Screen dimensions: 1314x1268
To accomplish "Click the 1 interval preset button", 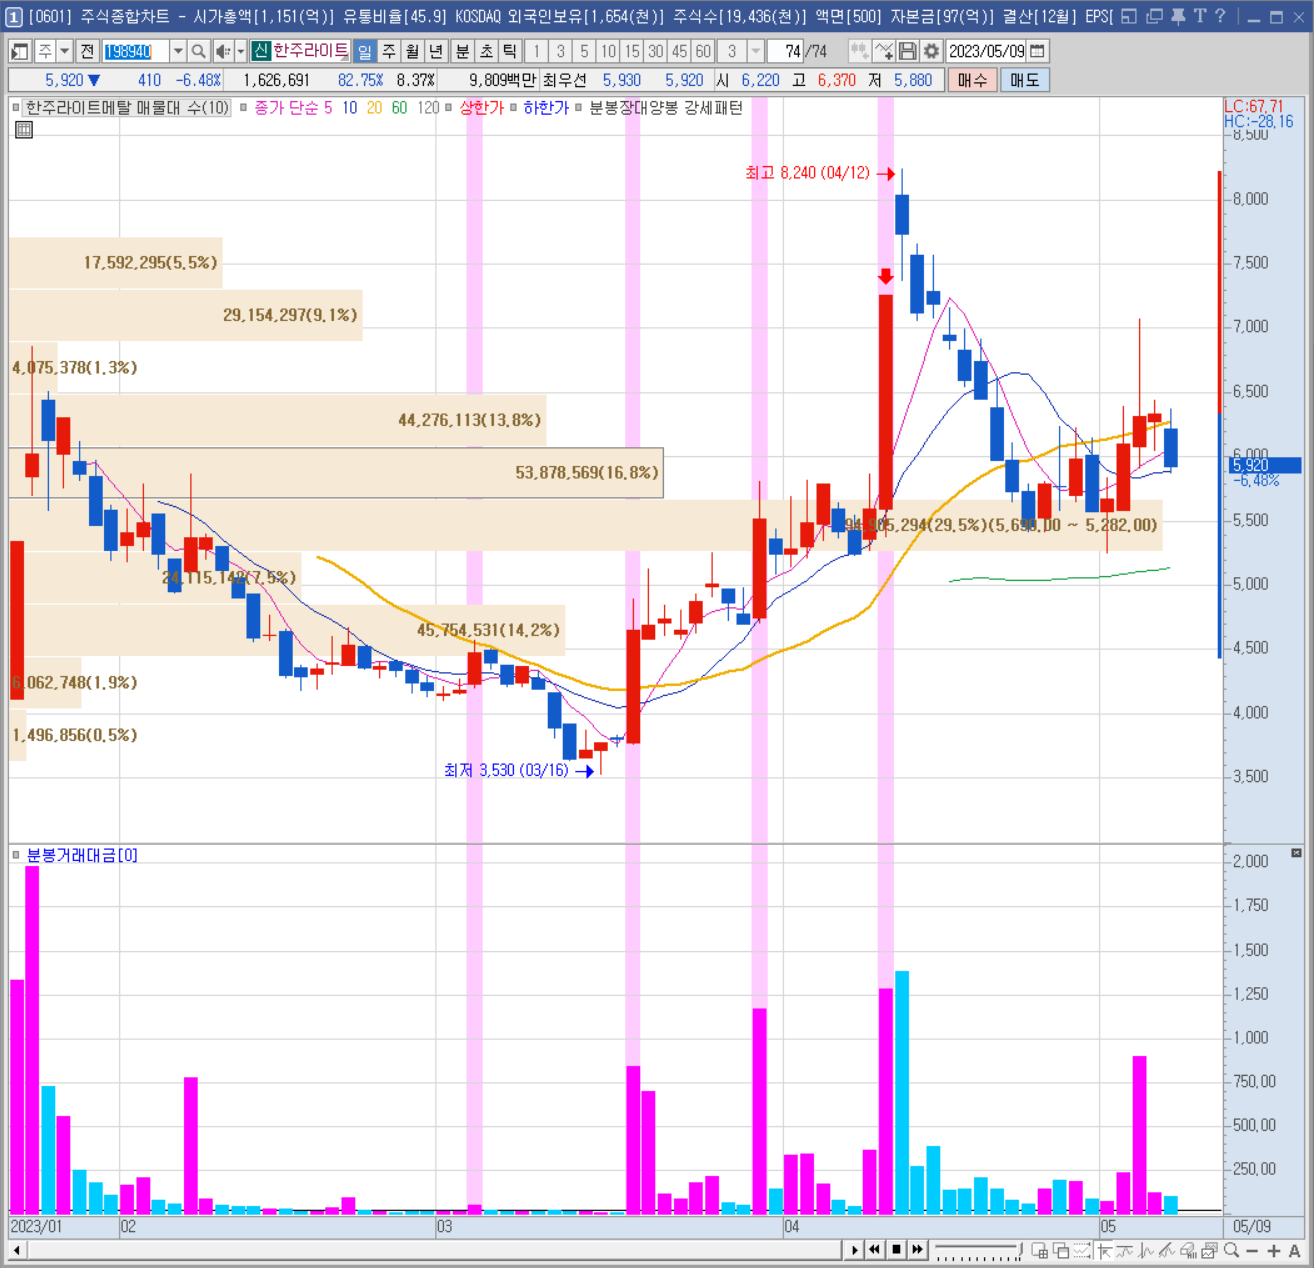I will [536, 51].
